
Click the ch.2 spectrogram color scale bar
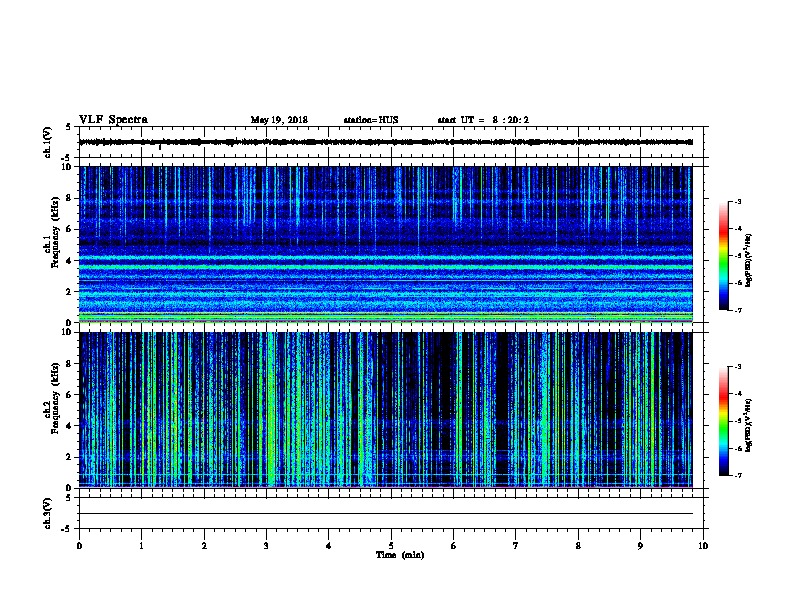click(724, 421)
